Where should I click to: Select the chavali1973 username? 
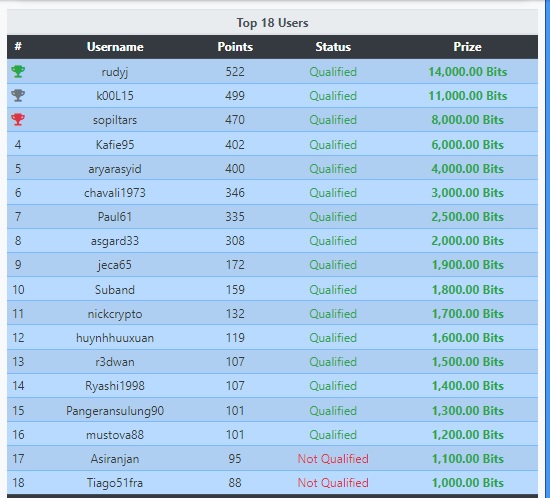[115, 193]
